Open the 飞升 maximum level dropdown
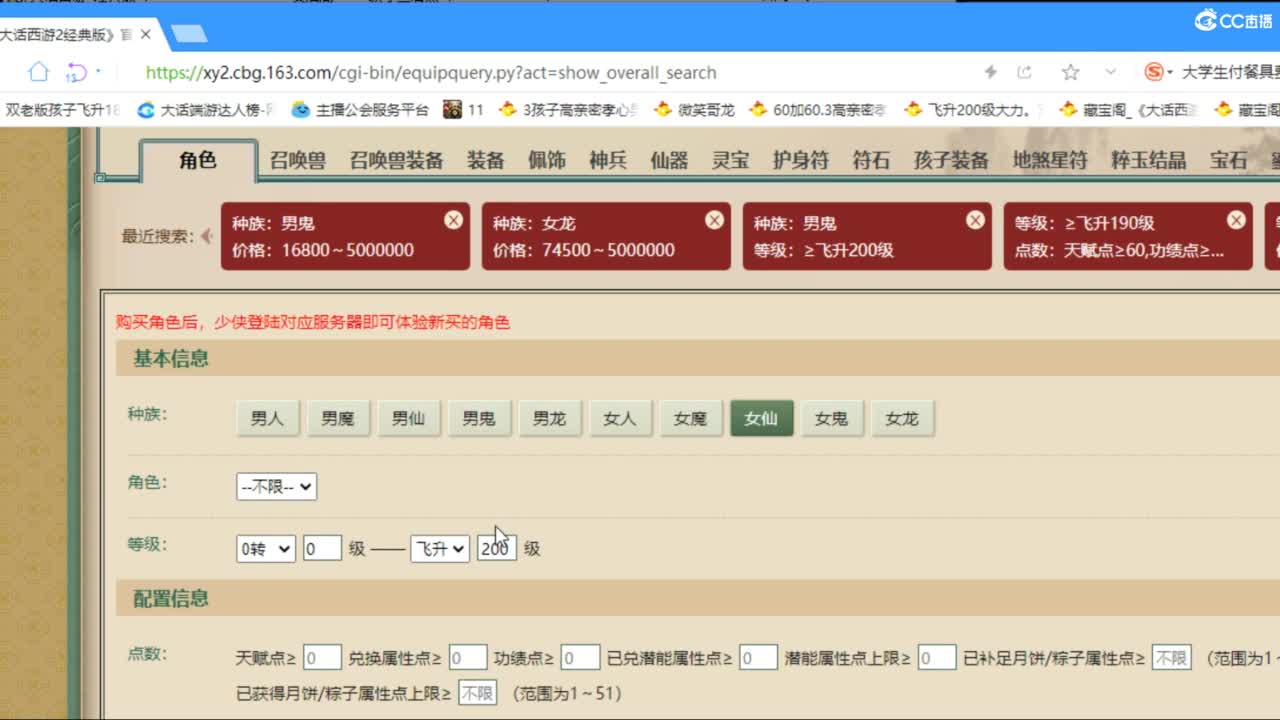The width and height of the screenshot is (1280, 720). [x=440, y=548]
